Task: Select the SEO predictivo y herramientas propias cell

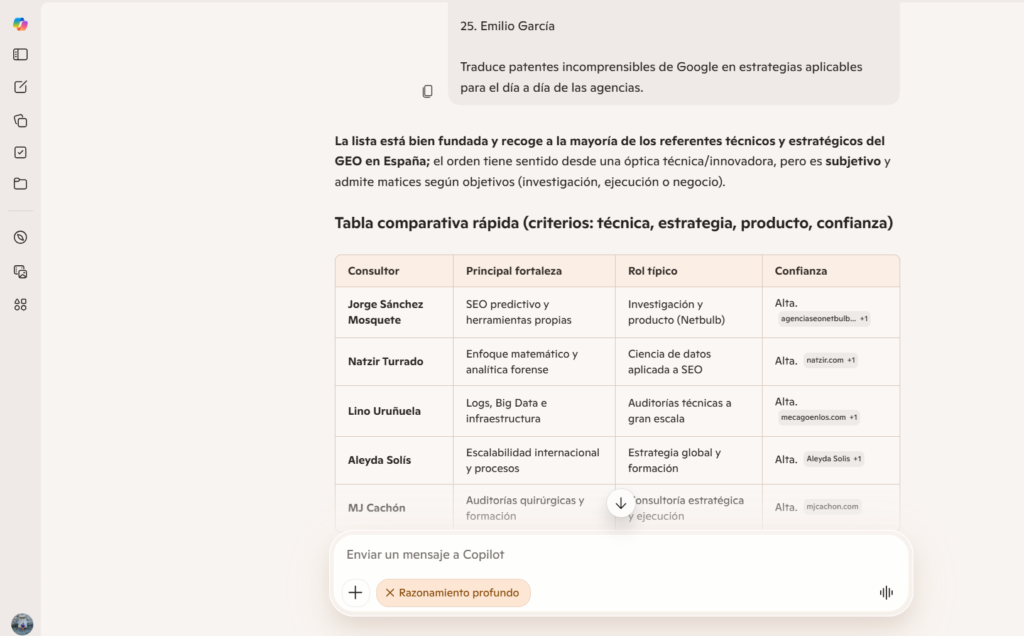Action: tap(534, 312)
